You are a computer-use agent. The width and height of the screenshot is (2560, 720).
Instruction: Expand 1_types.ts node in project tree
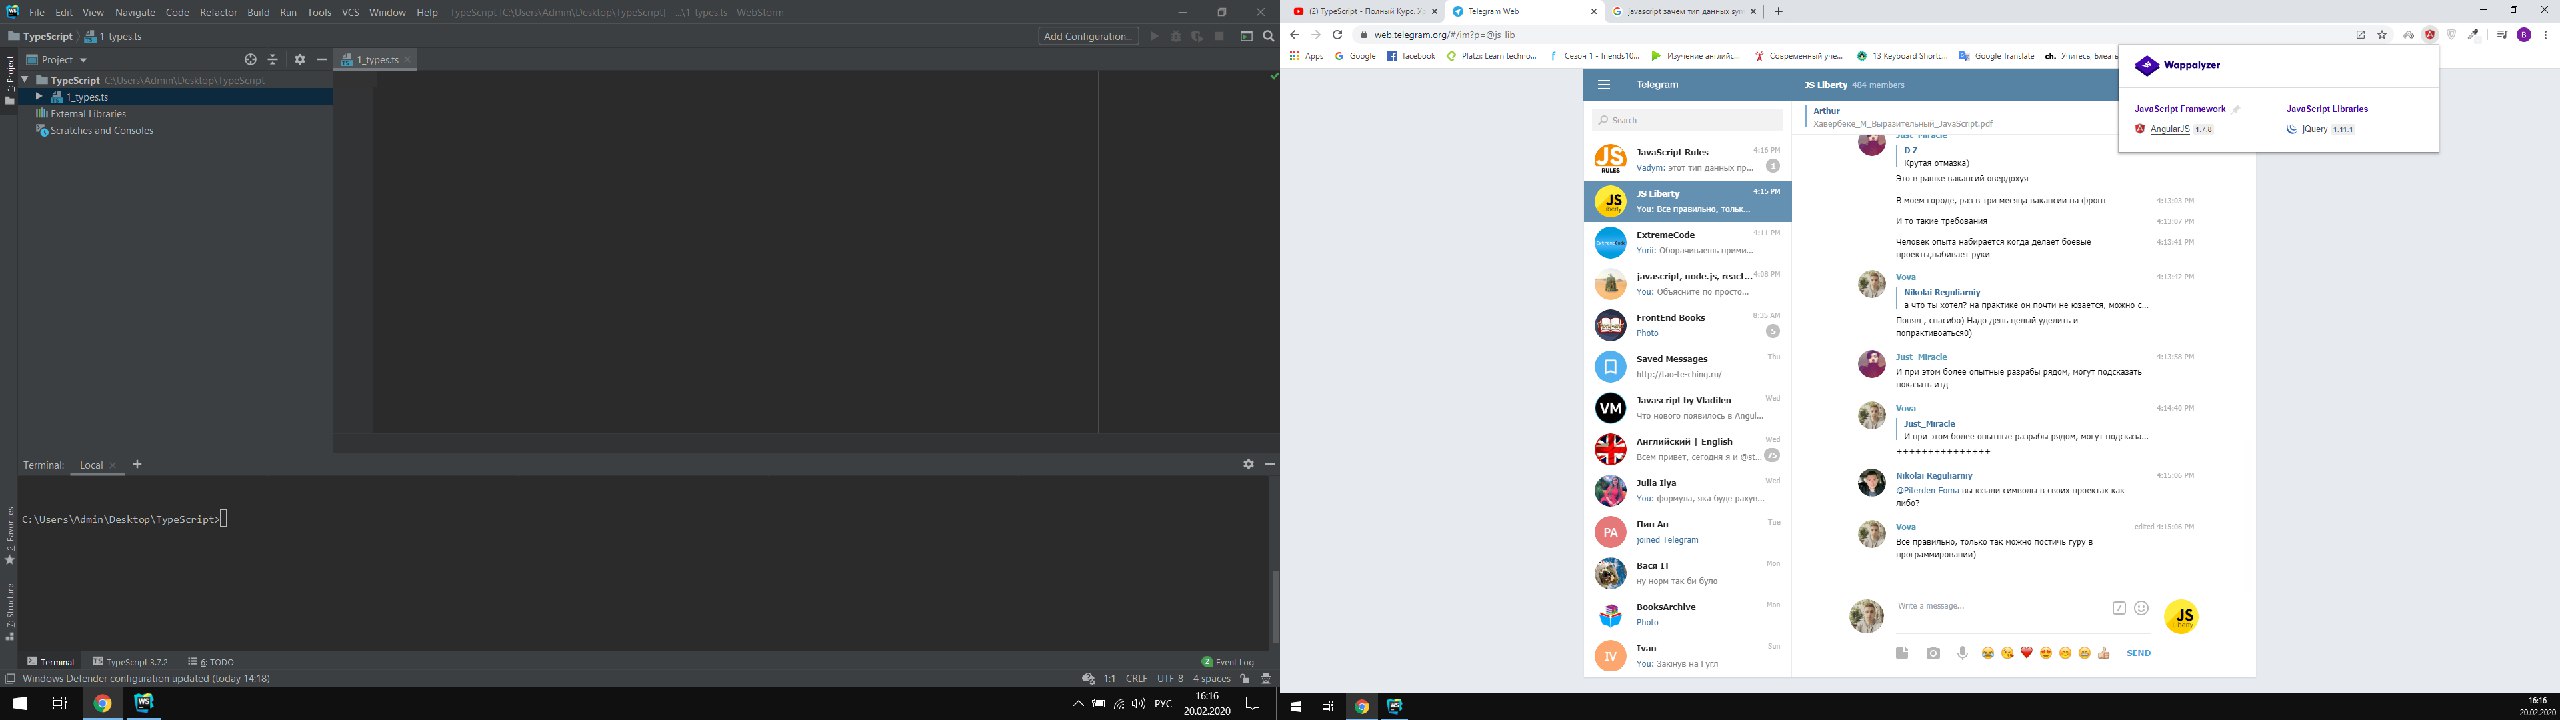39,97
